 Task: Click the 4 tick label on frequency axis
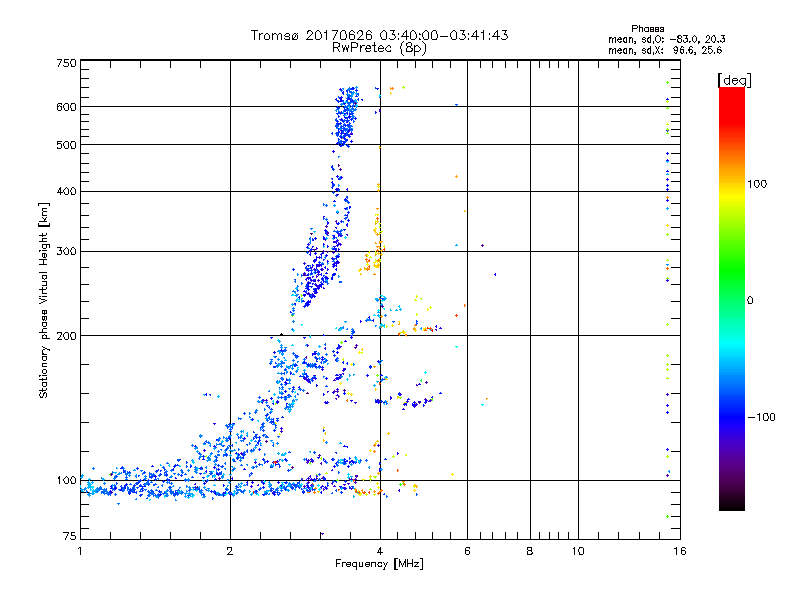(380, 551)
